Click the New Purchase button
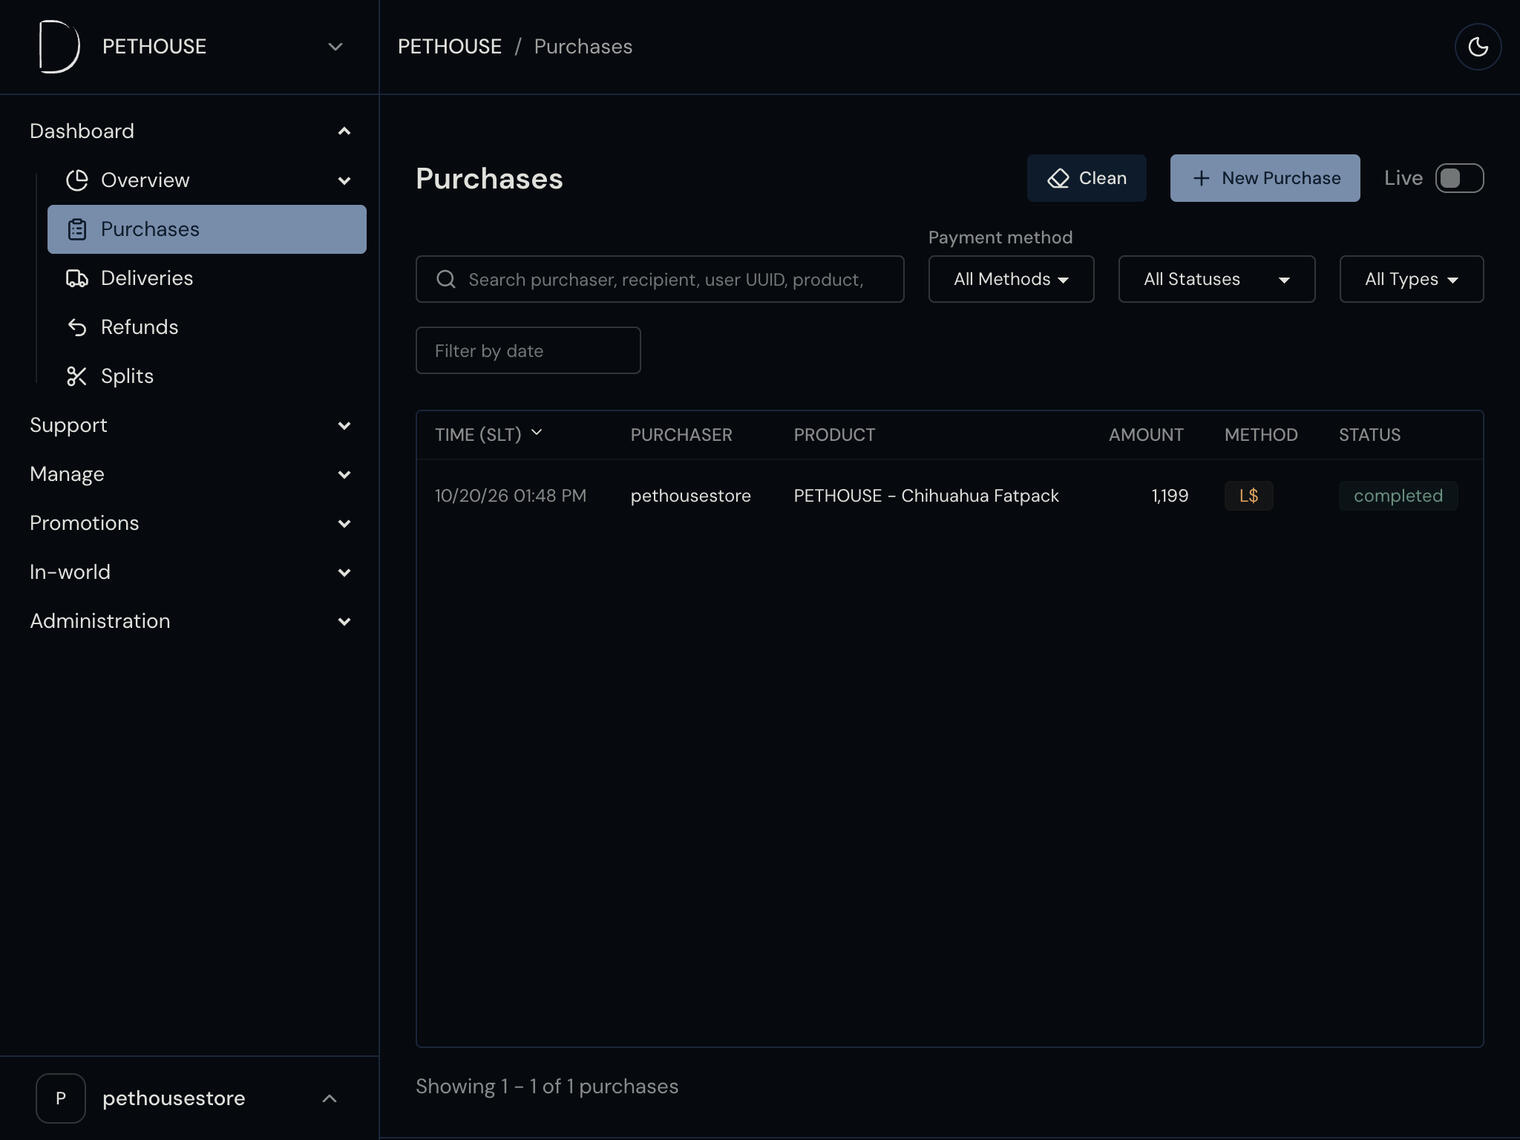1520x1140 pixels. click(x=1265, y=178)
